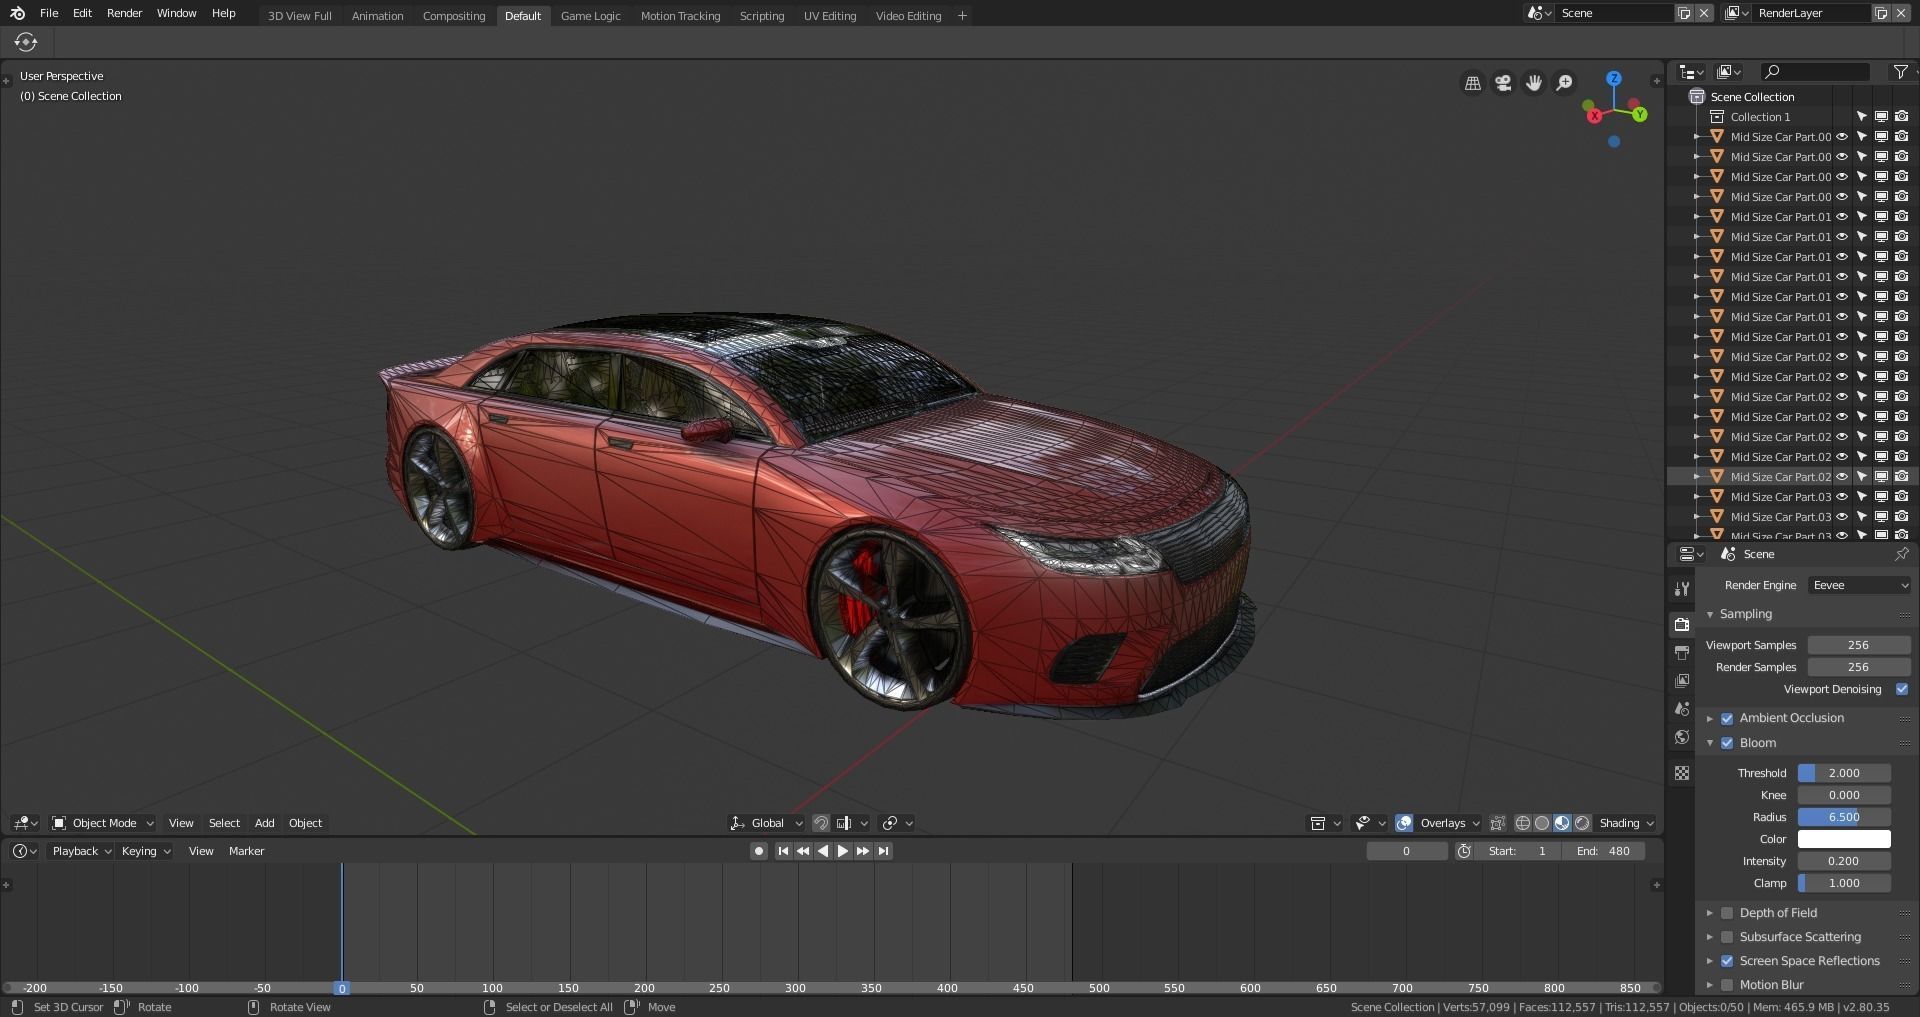Hide highlighted Mid Size Car Part.02 eye icon
The height and width of the screenshot is (1017, 1920).
coord(1842,477)
